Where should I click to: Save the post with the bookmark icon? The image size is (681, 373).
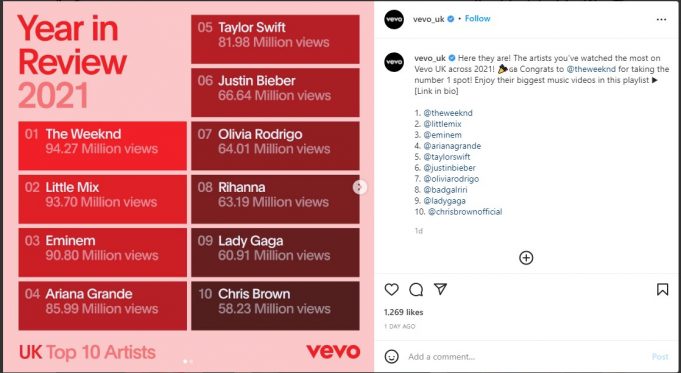(x=662, y=290)
